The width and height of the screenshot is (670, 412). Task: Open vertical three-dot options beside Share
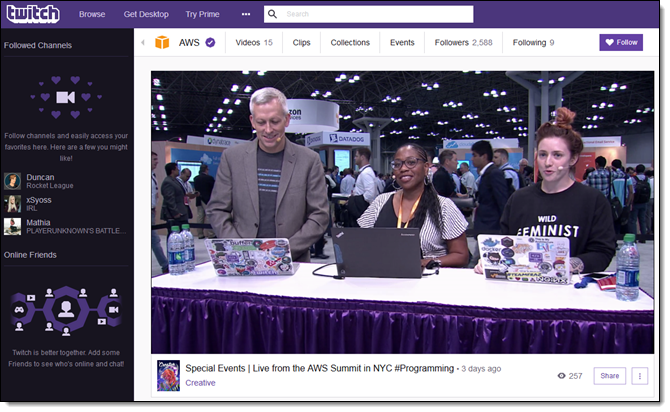pyautogui.click(x=640, y=376)
